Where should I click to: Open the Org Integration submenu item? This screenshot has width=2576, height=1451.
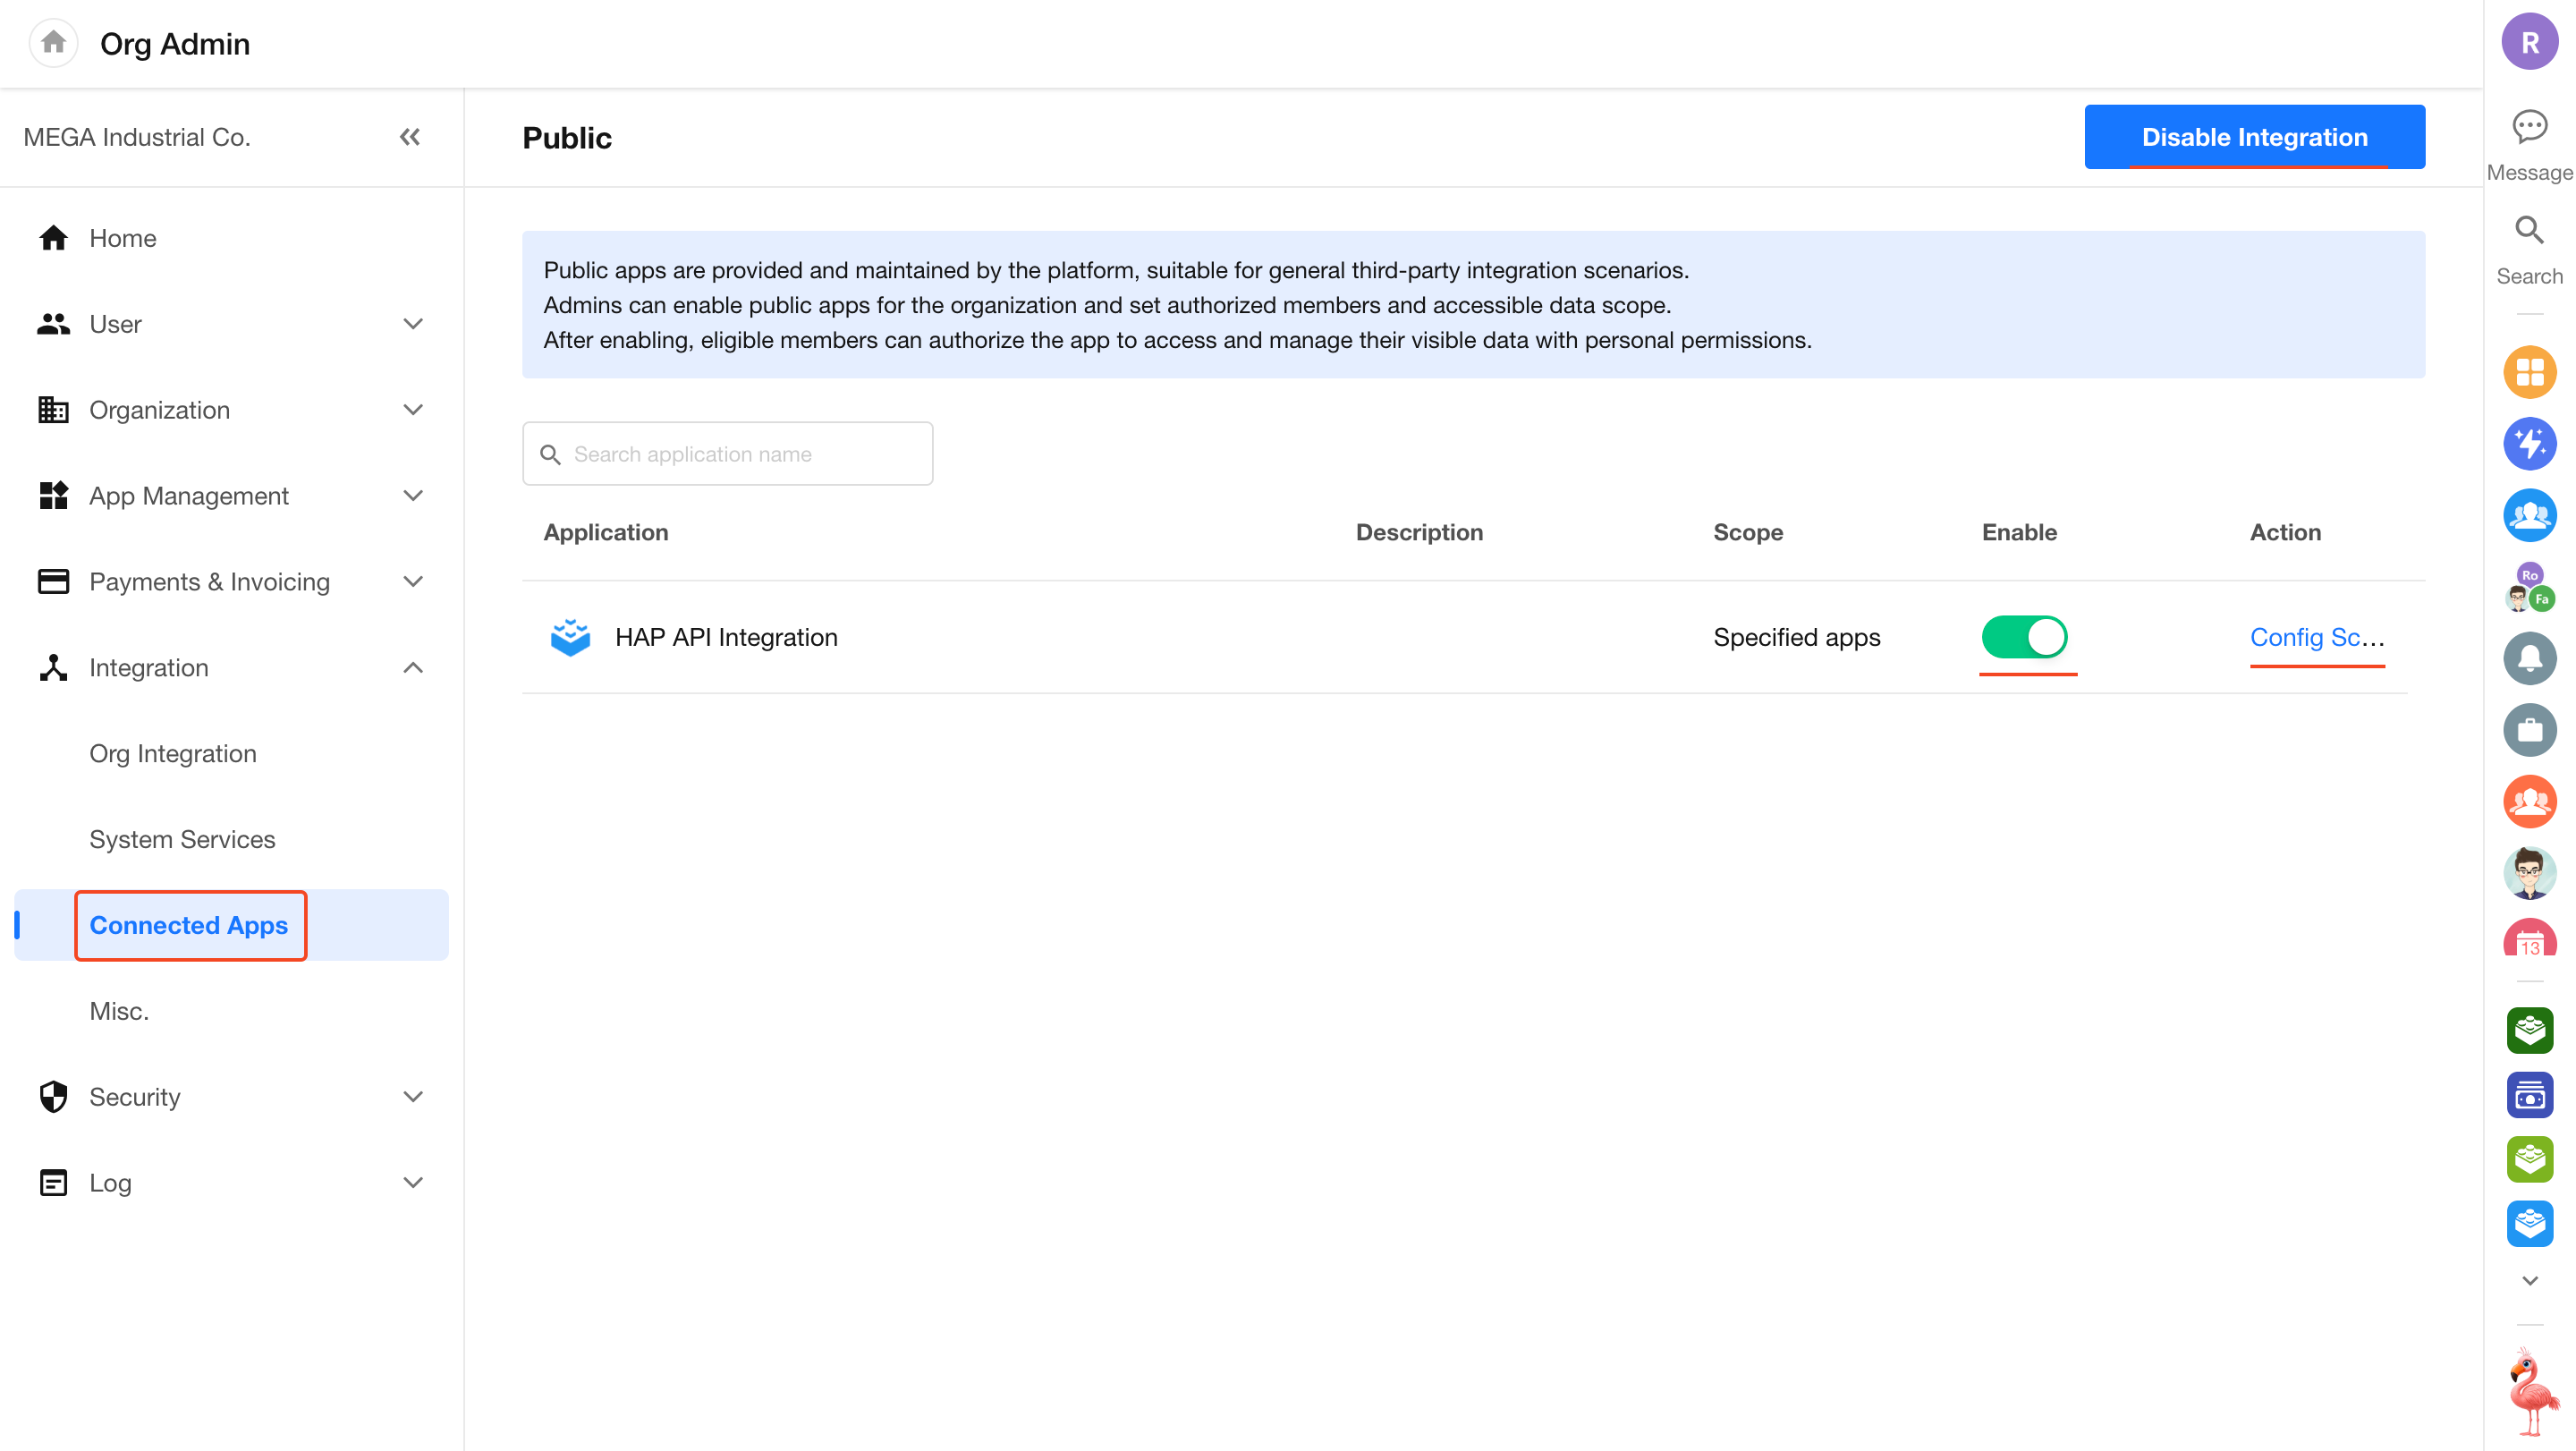173,754
